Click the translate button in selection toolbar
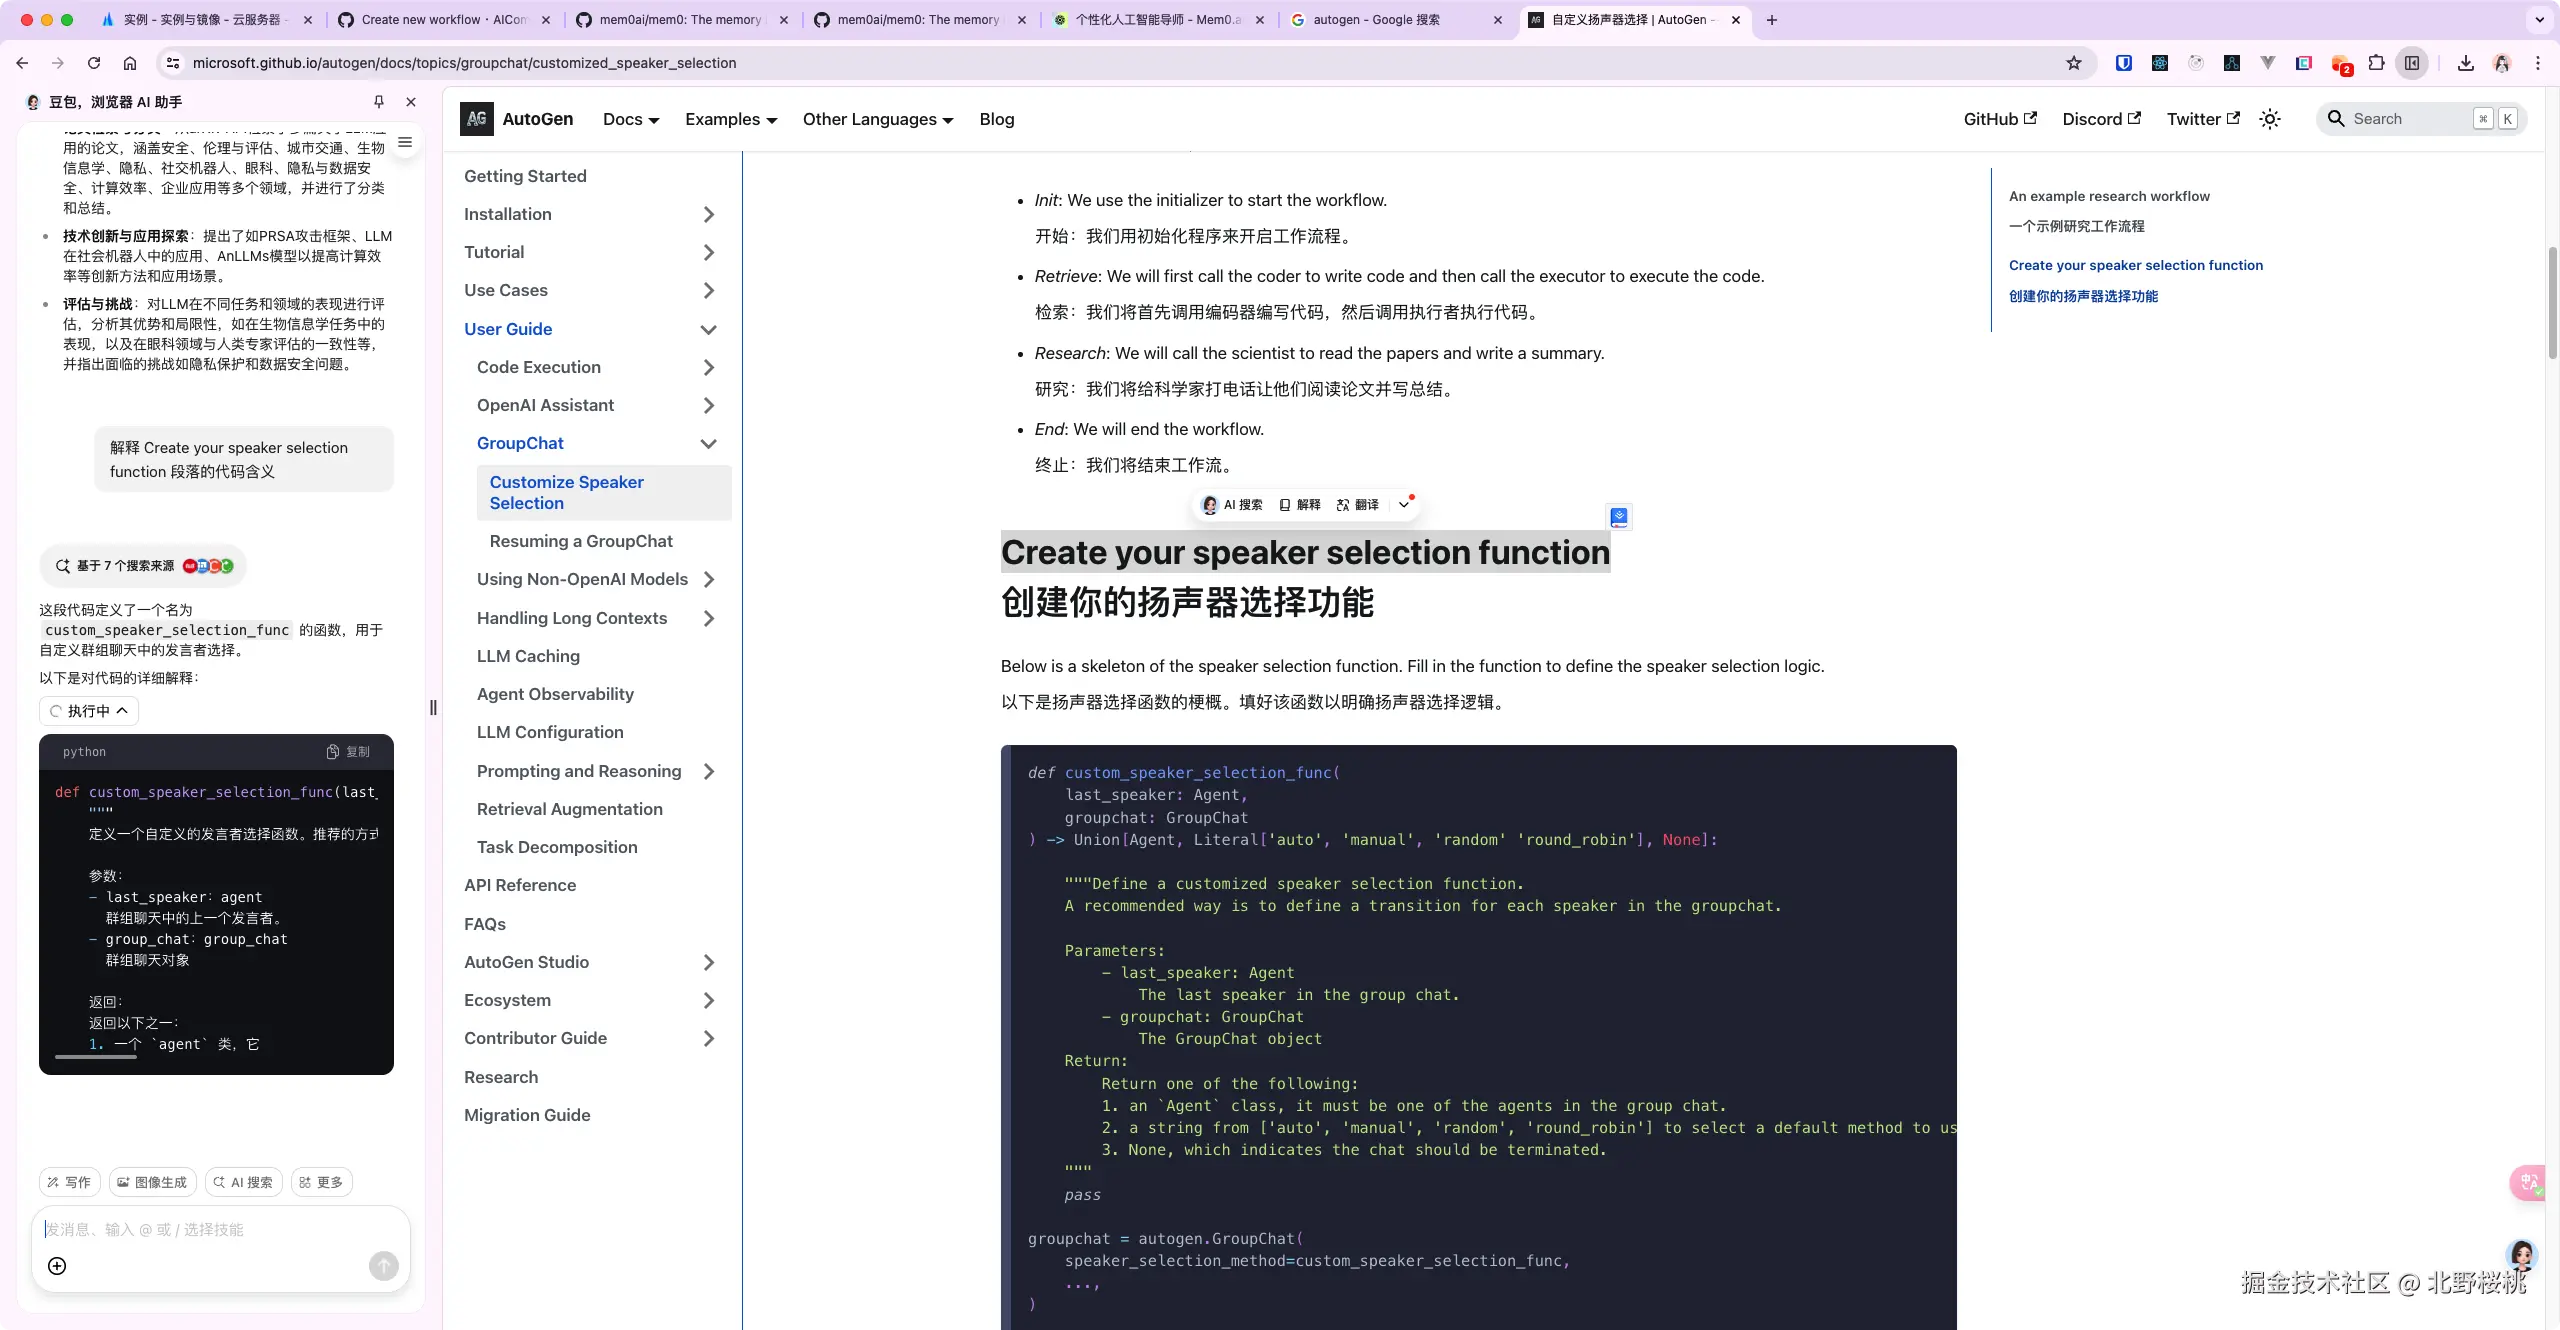This screenshot has width=2560, height=1330. click(1357, 505)
